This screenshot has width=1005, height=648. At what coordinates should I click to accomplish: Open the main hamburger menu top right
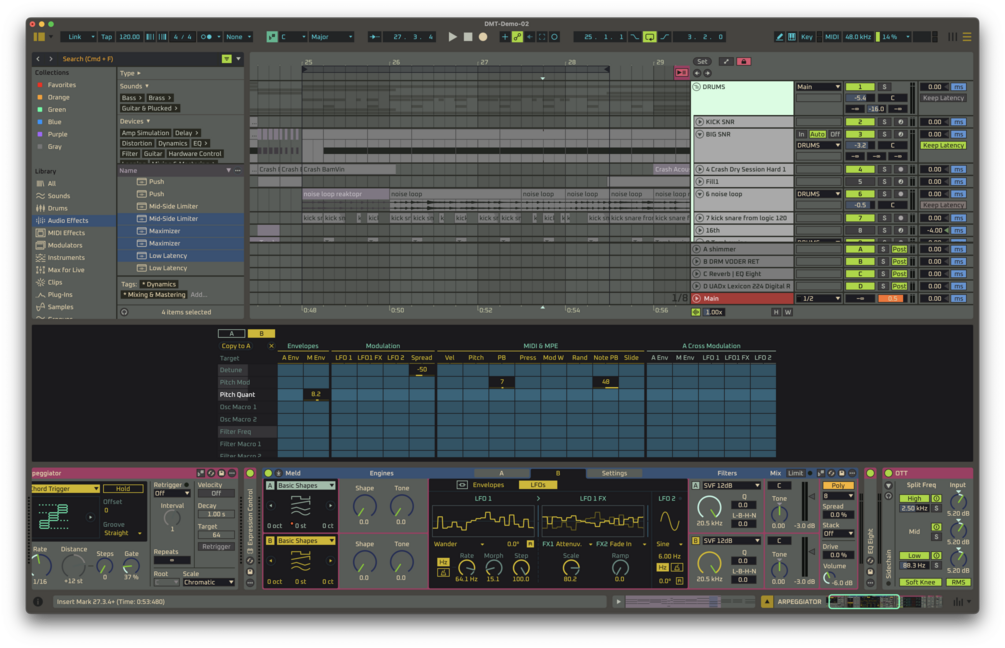point(967,37)
